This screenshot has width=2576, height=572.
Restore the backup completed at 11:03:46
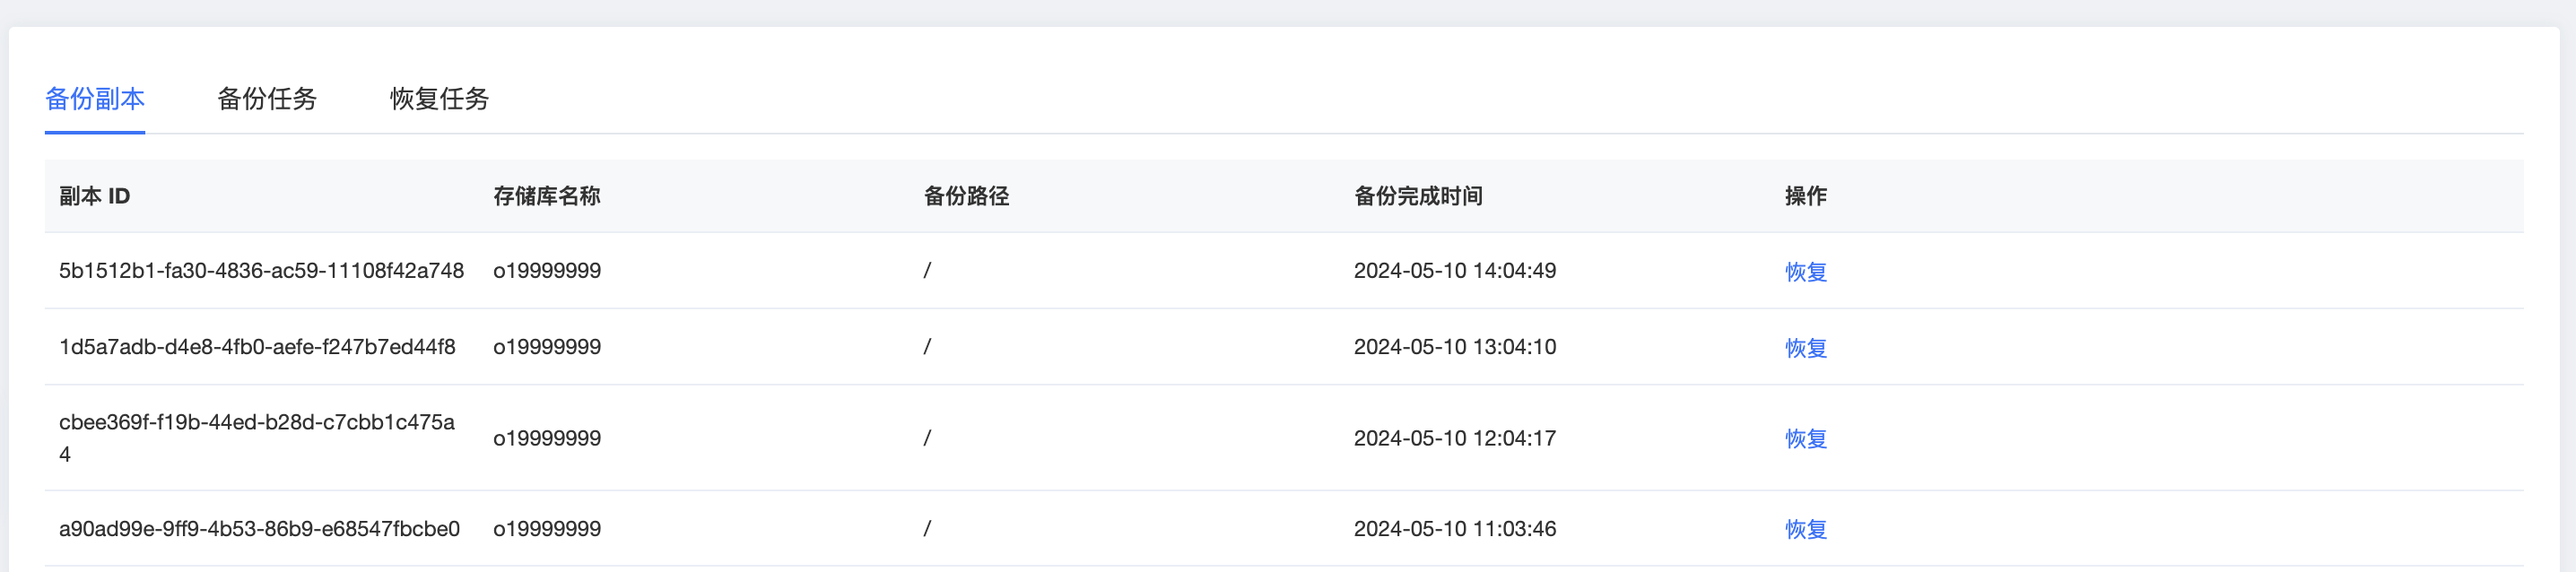point(1805,529)
